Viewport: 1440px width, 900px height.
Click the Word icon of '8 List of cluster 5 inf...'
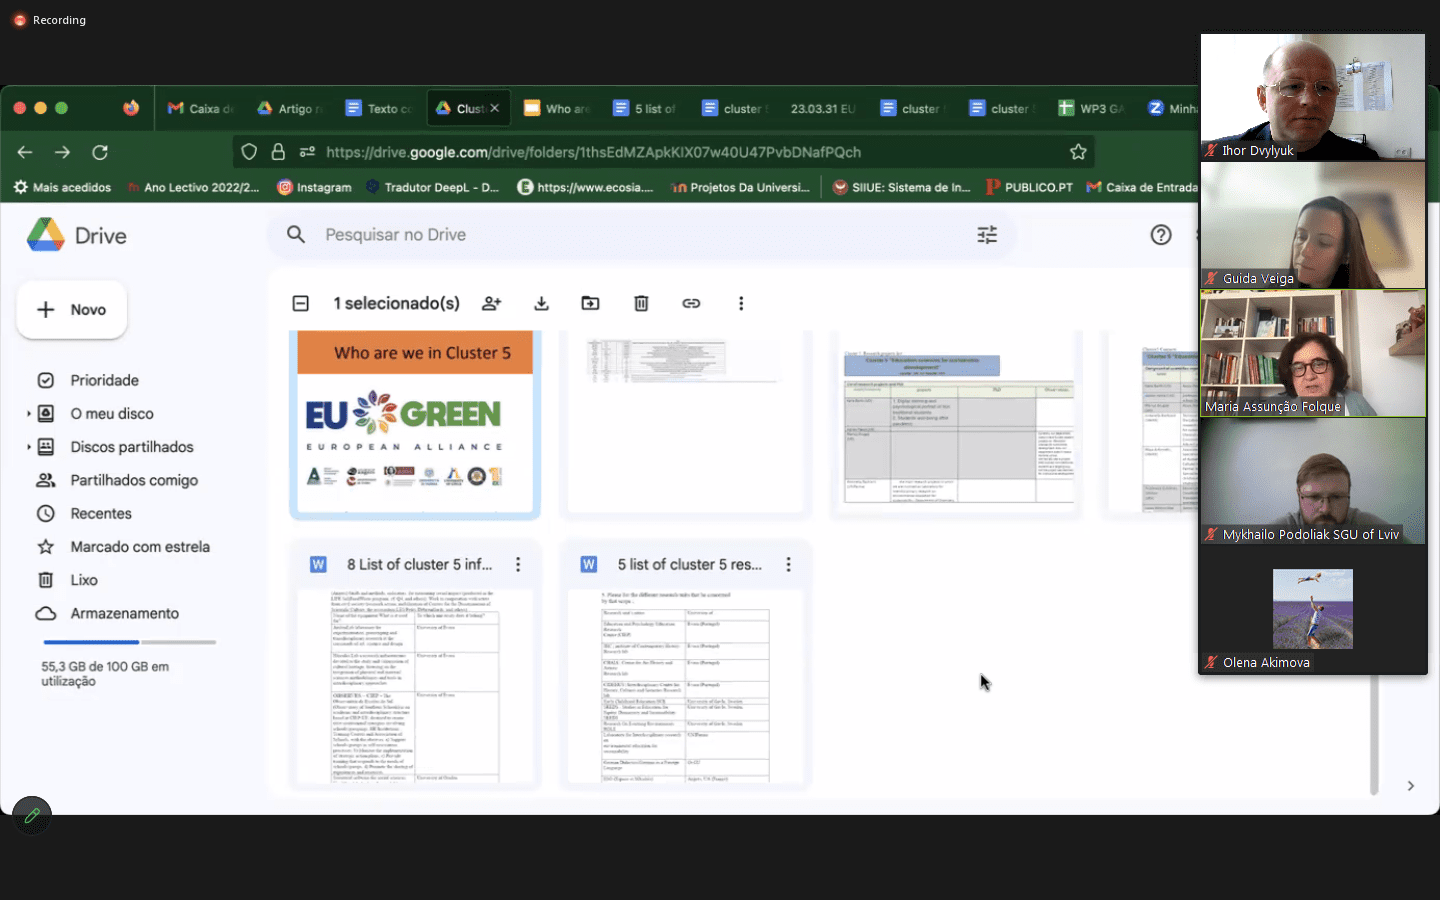318,564
